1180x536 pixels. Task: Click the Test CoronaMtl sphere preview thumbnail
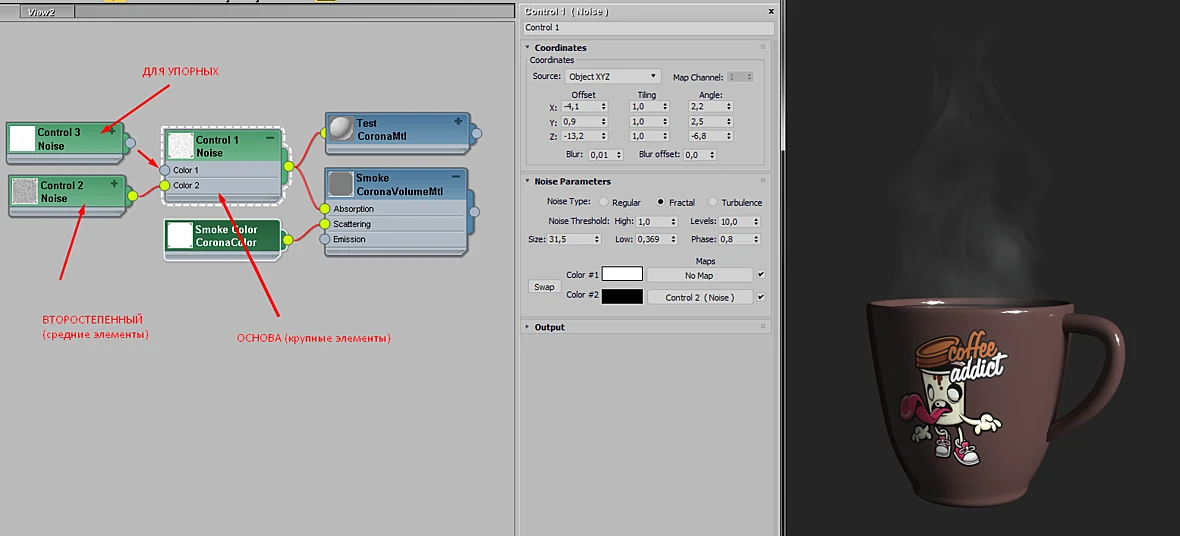(x=342, y=129)
